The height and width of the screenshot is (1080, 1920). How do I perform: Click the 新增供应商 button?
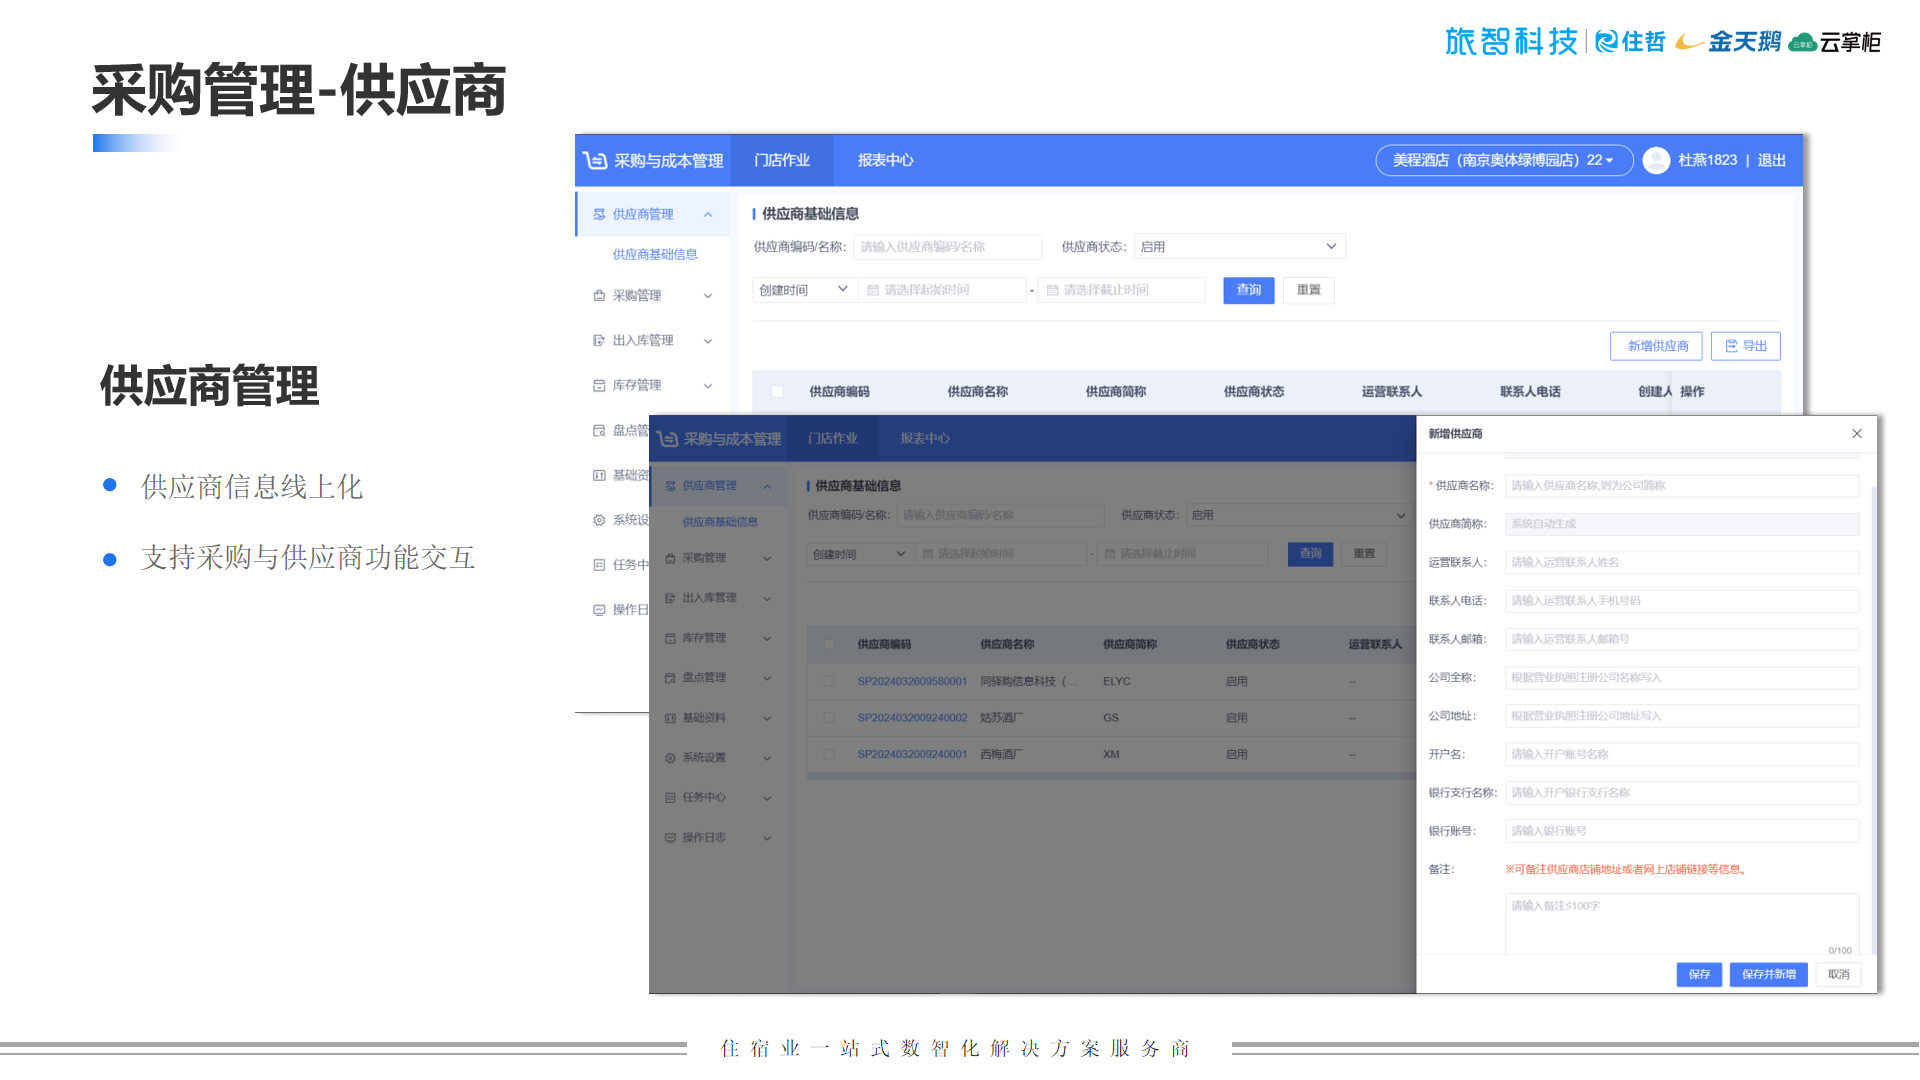coord(1657,346)
